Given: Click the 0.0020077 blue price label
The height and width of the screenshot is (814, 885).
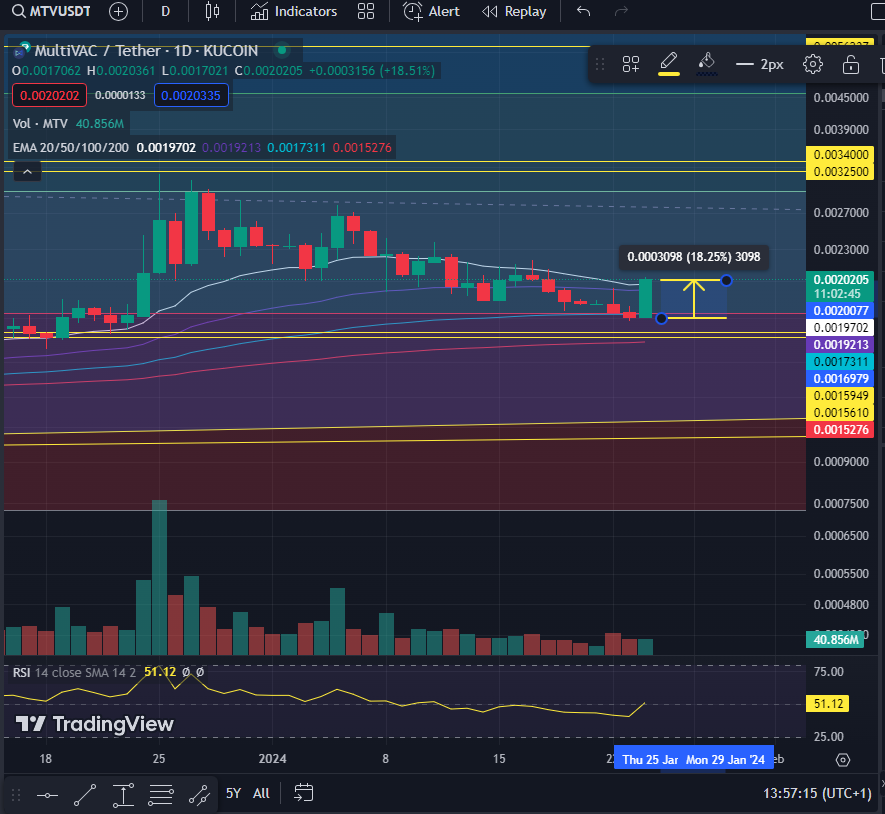Looking at the screenshot, I should click(840, 310).
